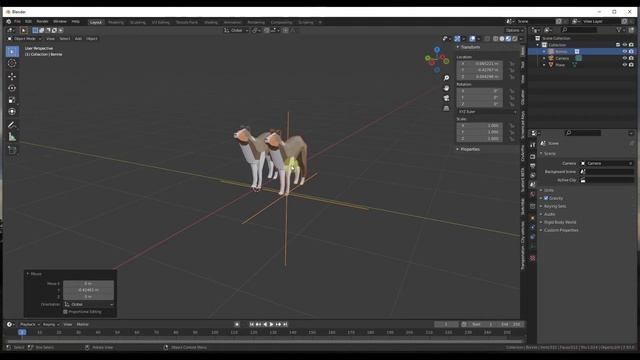The height and width of the screenshot is (360, 640).
Task: Open the Texture properties checker tab icon
Action: [532, 258]
